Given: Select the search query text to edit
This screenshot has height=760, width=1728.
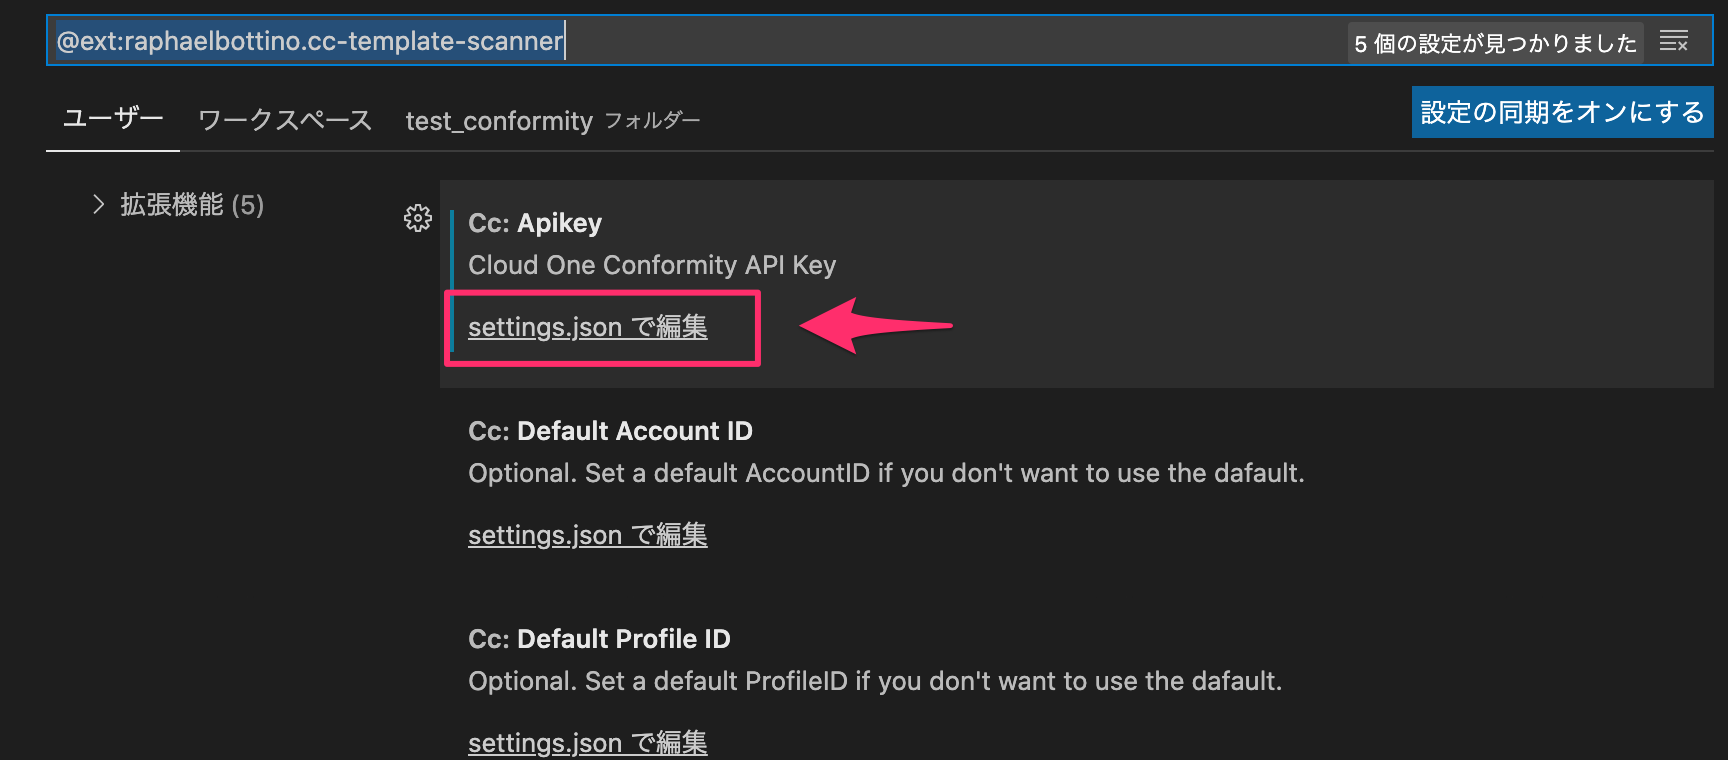Looking at the screenshot, I should coord(303,40).
